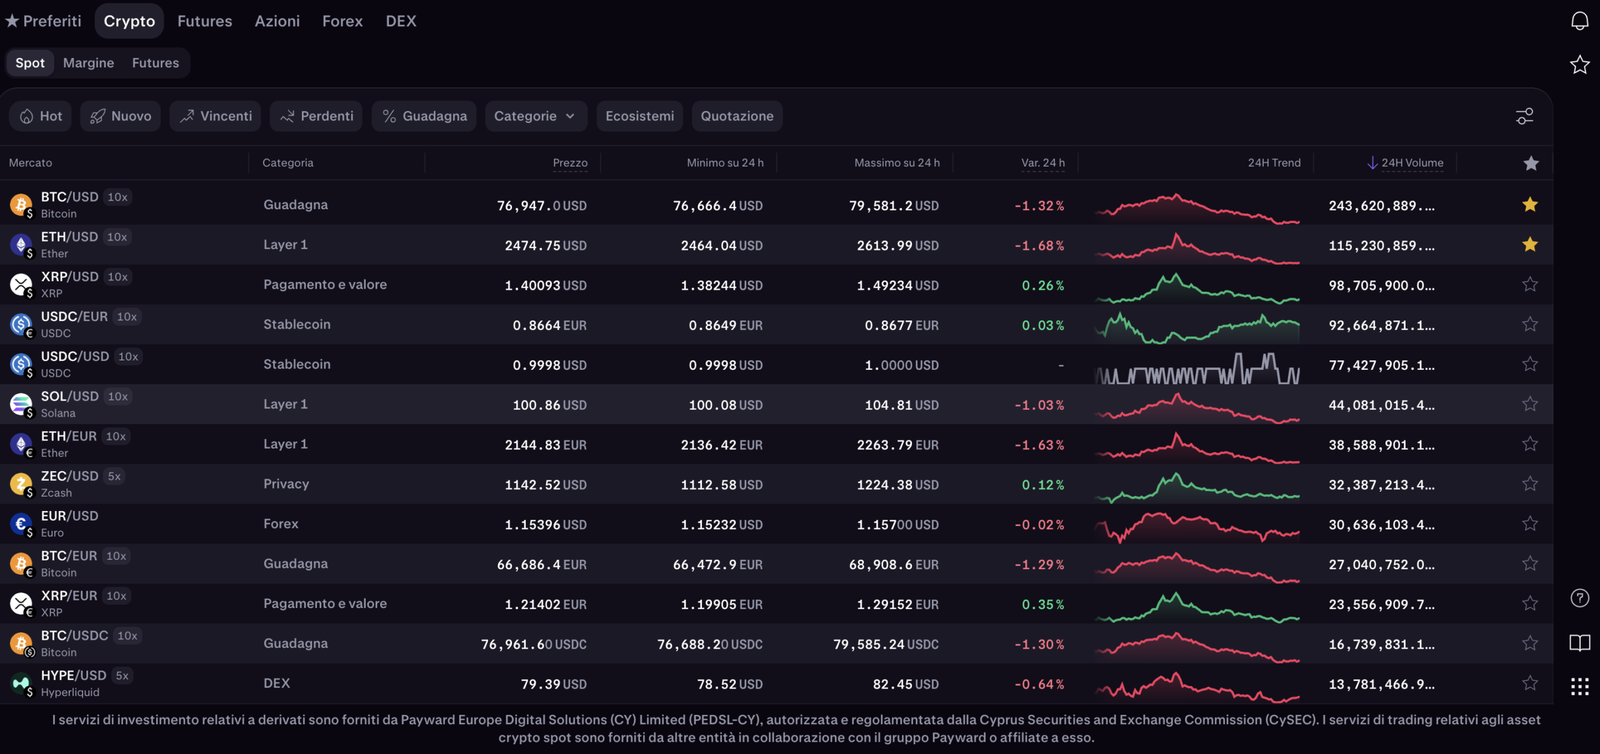
Task: Filter by Nuovo markets
Action: coord(120,116)
